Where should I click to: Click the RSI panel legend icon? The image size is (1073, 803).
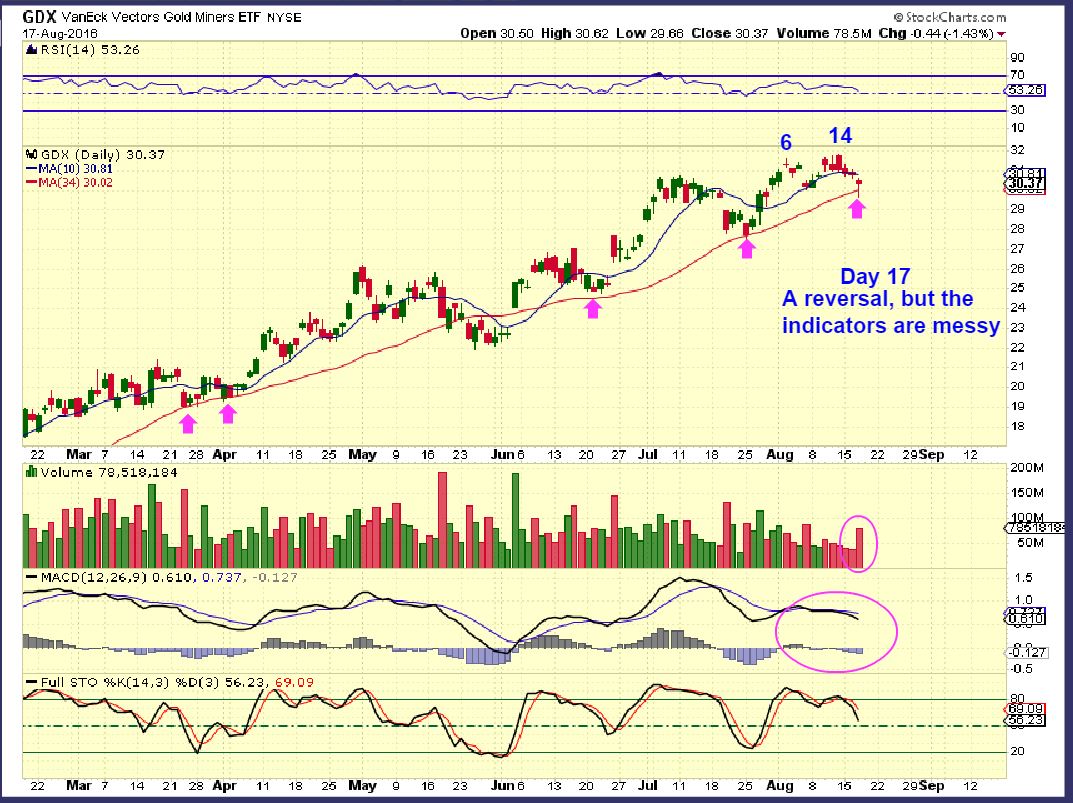(x=31, y=49)
